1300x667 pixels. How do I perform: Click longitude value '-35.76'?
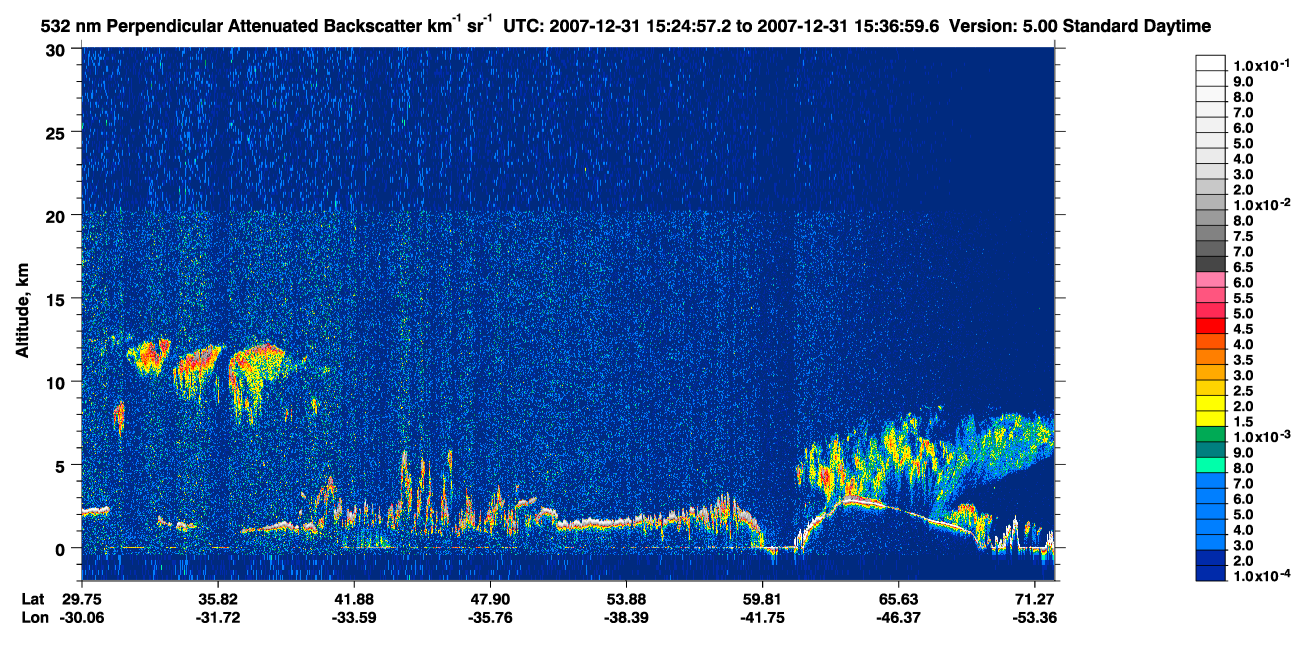(x=490, y=617)
